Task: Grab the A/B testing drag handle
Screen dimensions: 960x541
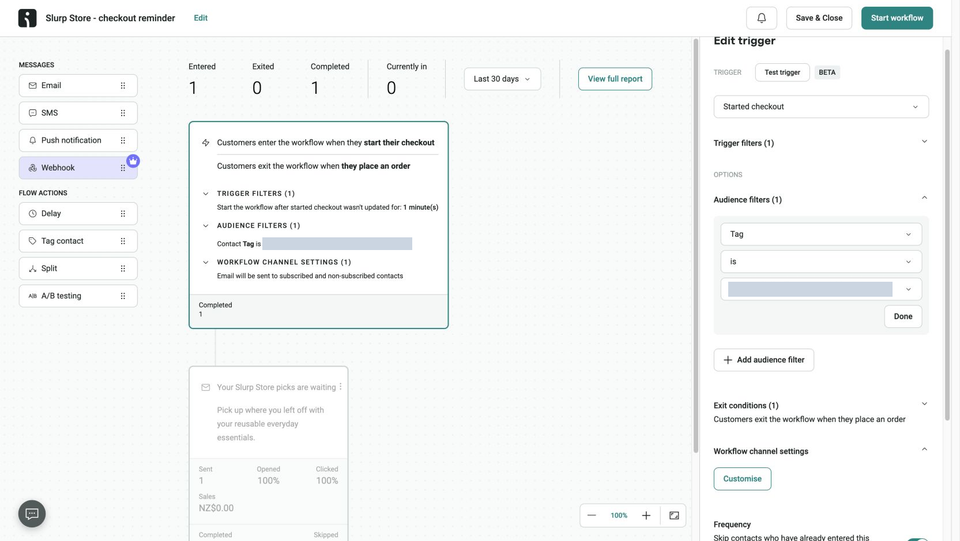Action: tap(122, 296)
